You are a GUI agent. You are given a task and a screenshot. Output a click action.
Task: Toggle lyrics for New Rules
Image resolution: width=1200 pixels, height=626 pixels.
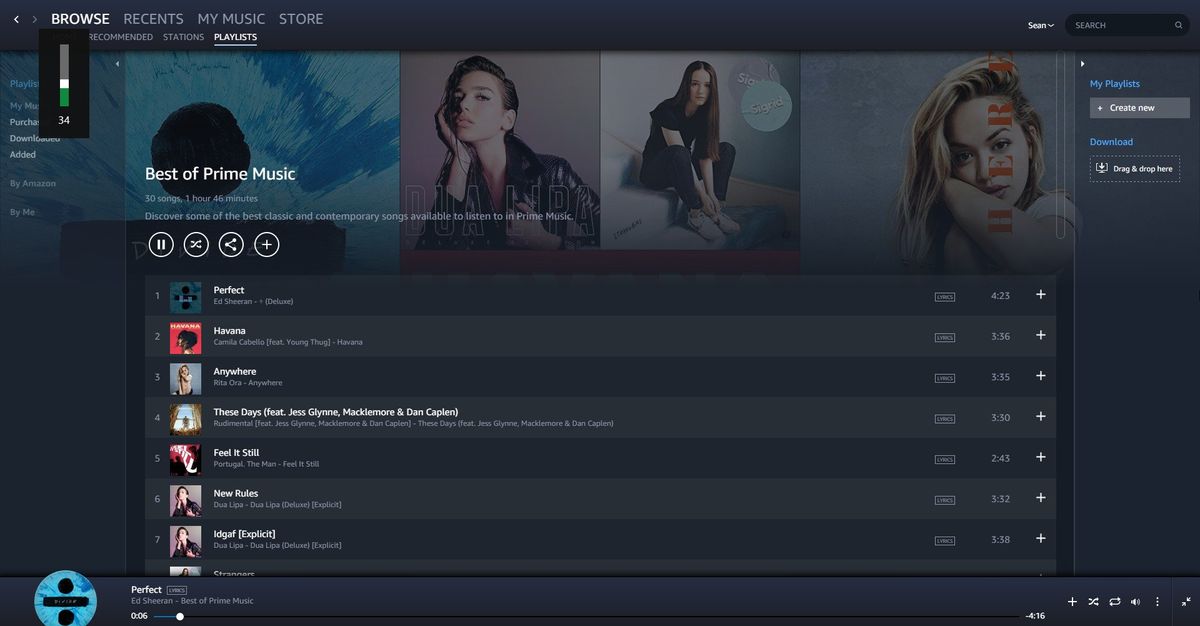point(944,497)
